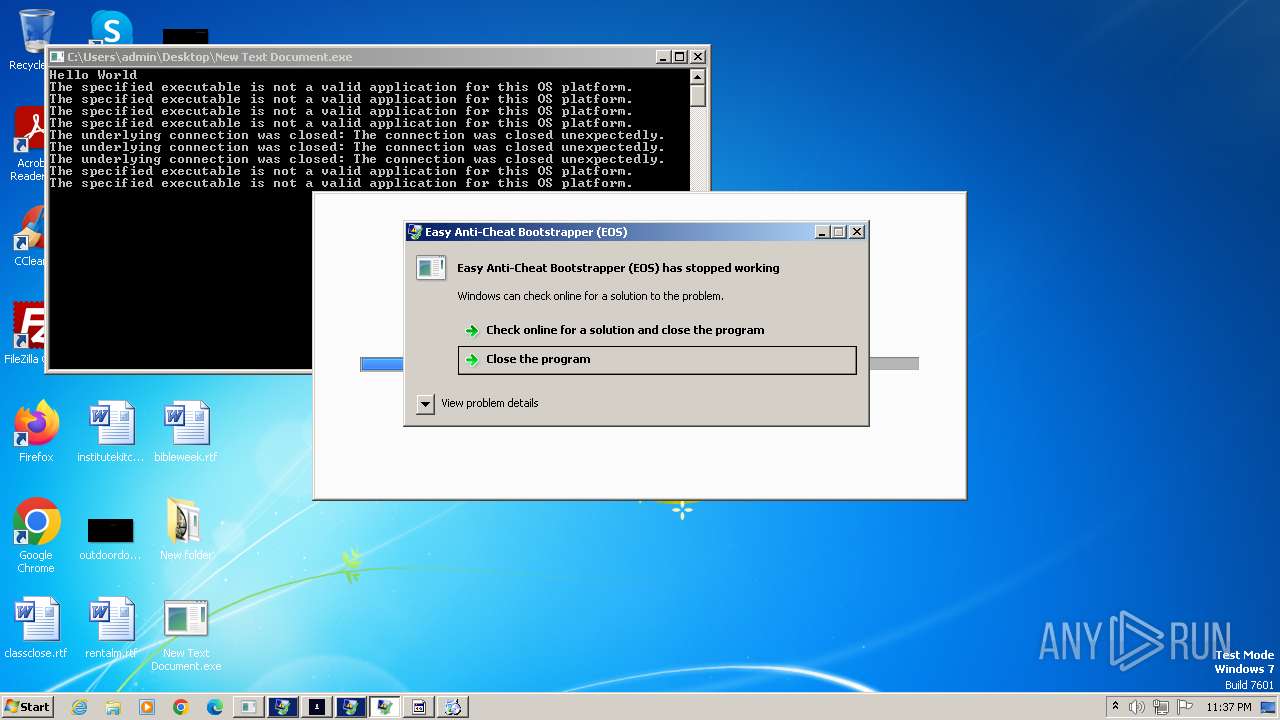This screenshot has width=1280, height=720.
Task: Open the last taskbar application button
Action: click(x=452, y=707)
